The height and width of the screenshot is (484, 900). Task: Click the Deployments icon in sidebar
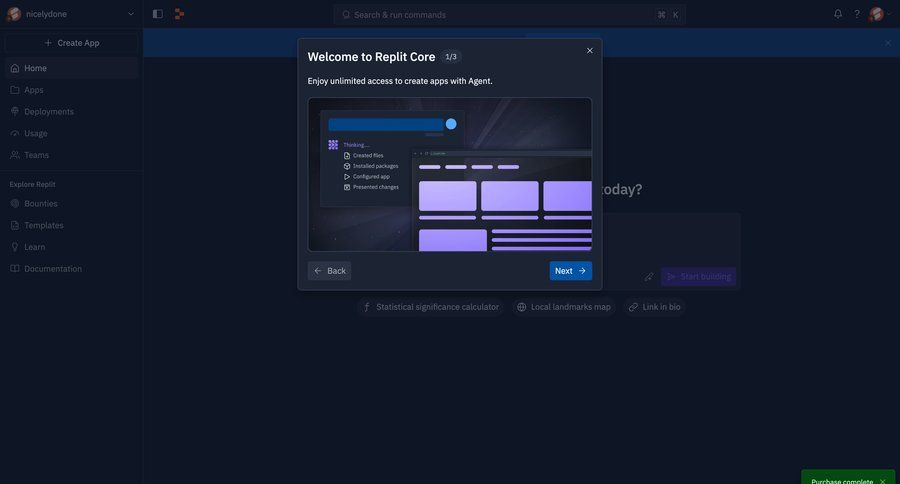[15, 111]
